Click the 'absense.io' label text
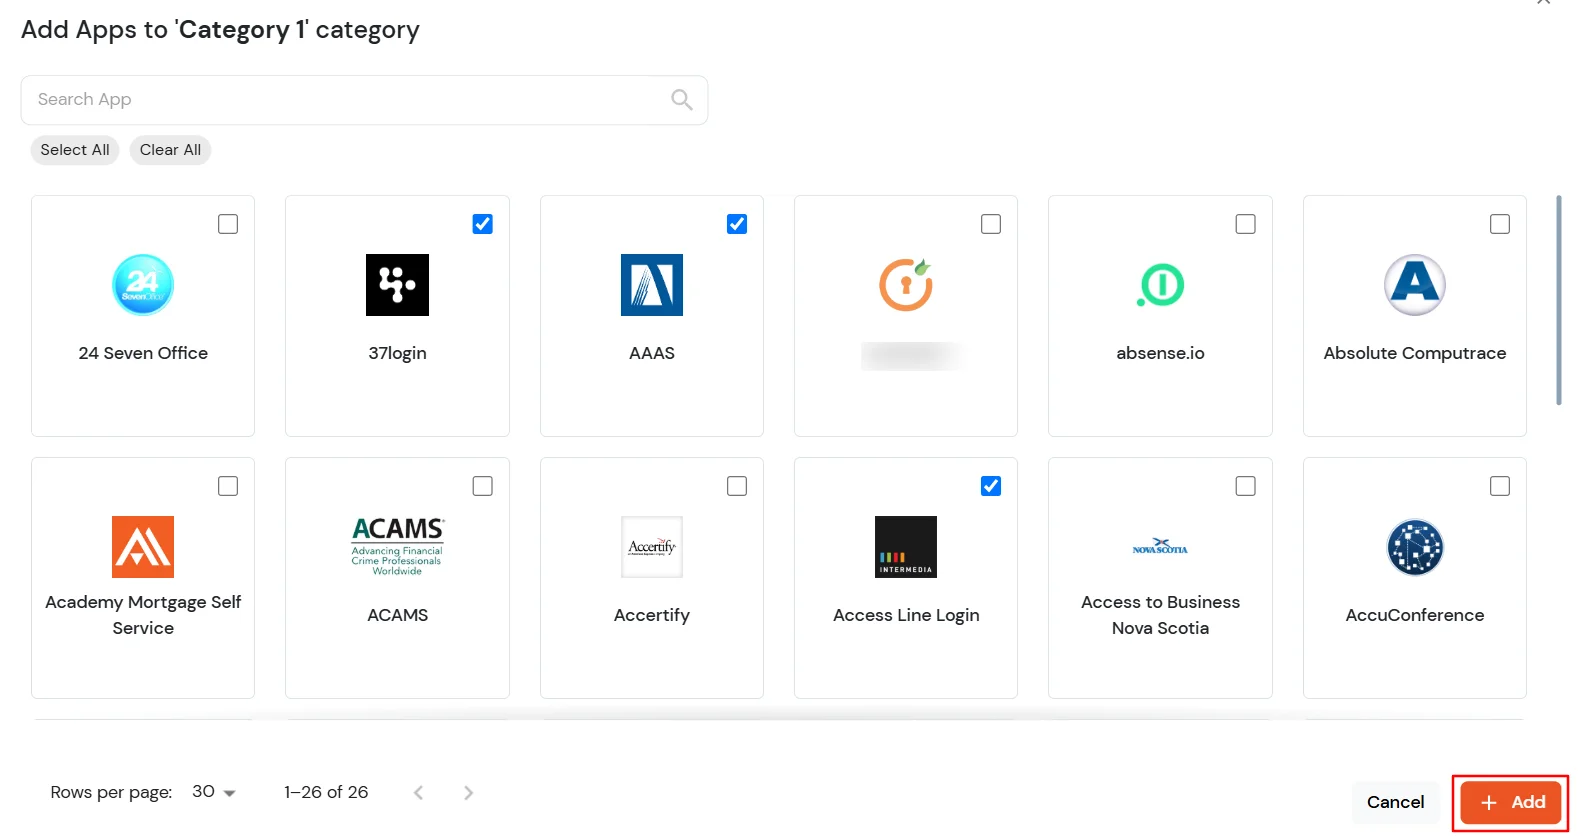The image size is (1583, 836). tap(1160, 353)
